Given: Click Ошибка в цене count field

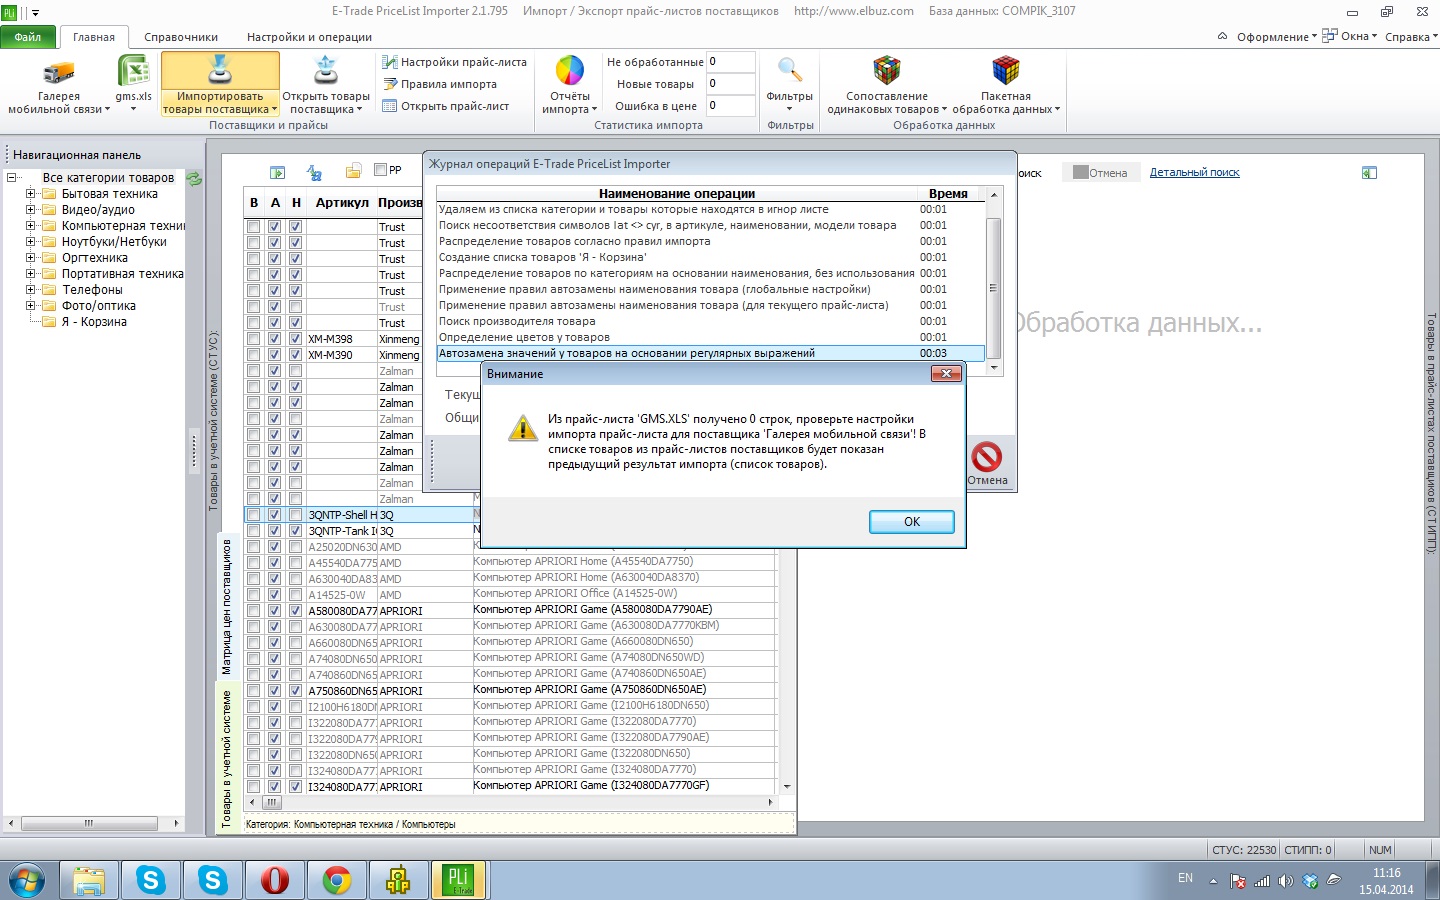Looking at the screenshot, I should (730, 106).
